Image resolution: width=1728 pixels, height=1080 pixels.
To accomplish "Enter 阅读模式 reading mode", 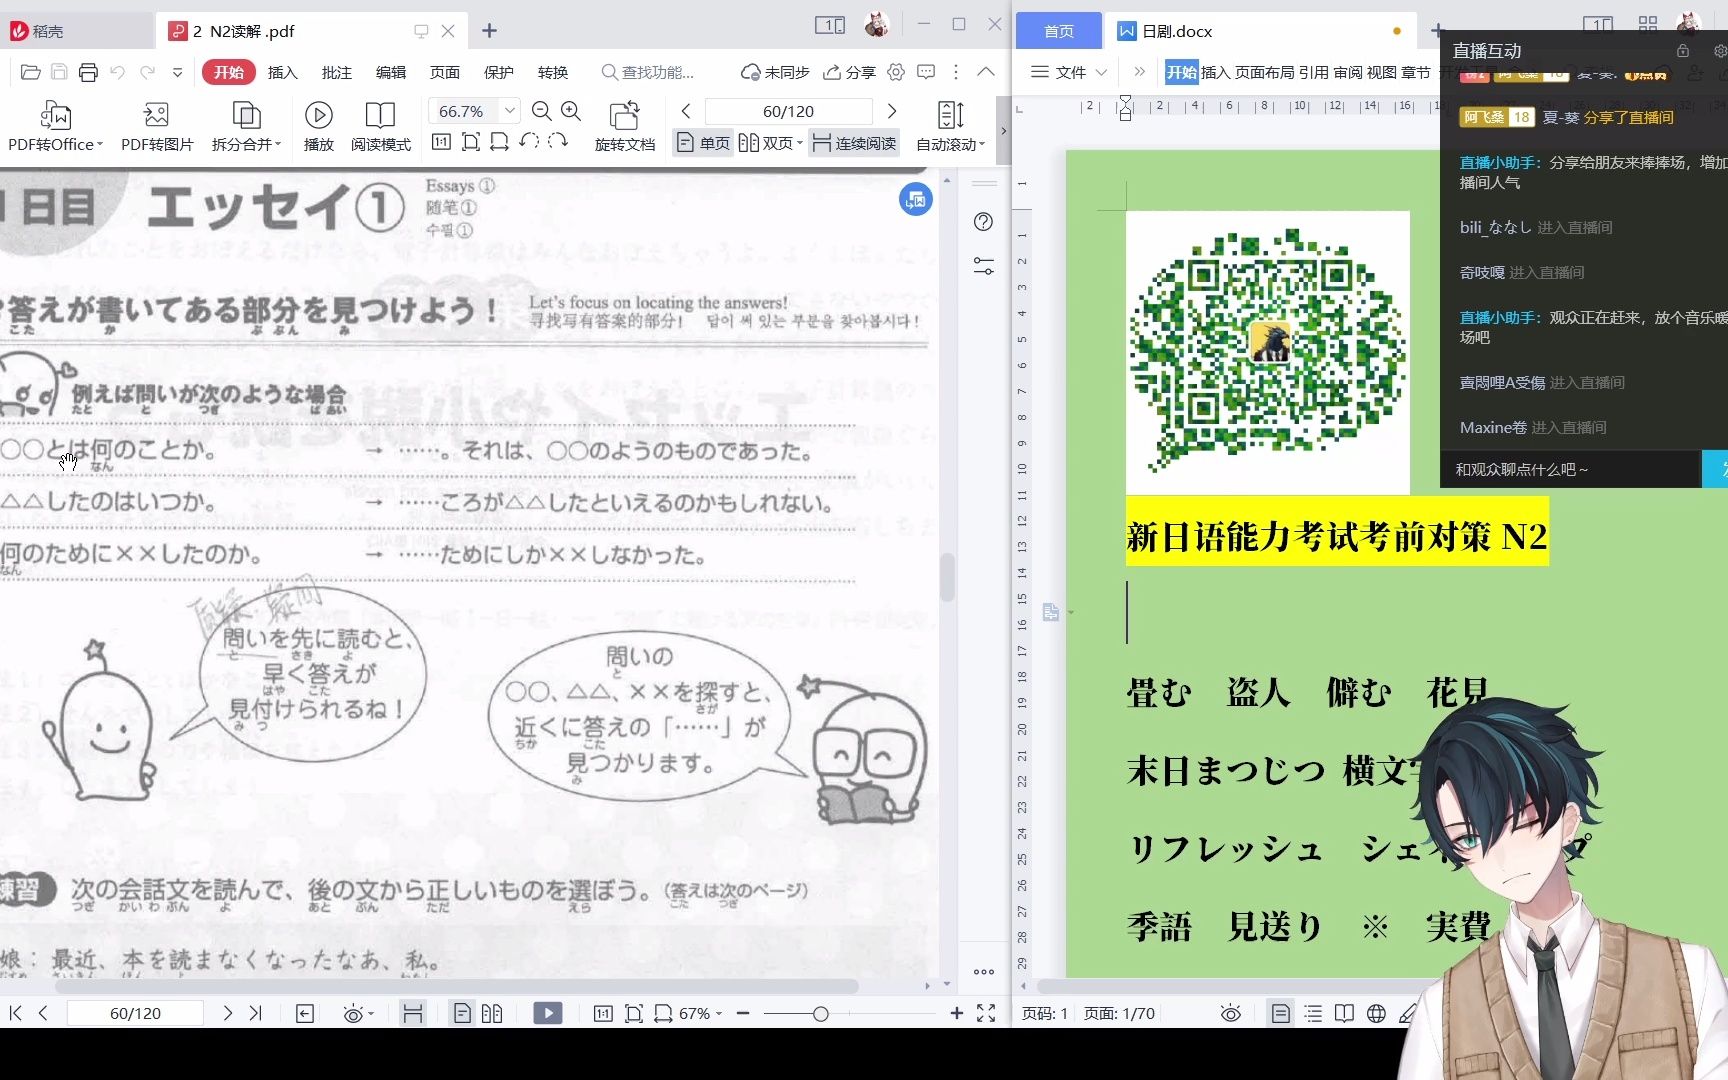I will click(380, 126).
